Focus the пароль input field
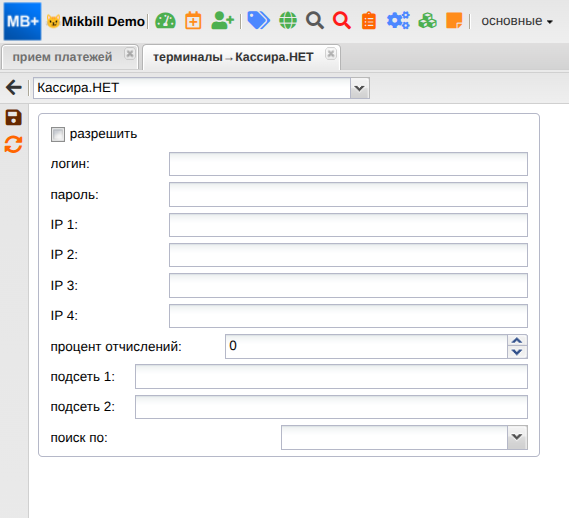569x518 pixels. [348, 195]
